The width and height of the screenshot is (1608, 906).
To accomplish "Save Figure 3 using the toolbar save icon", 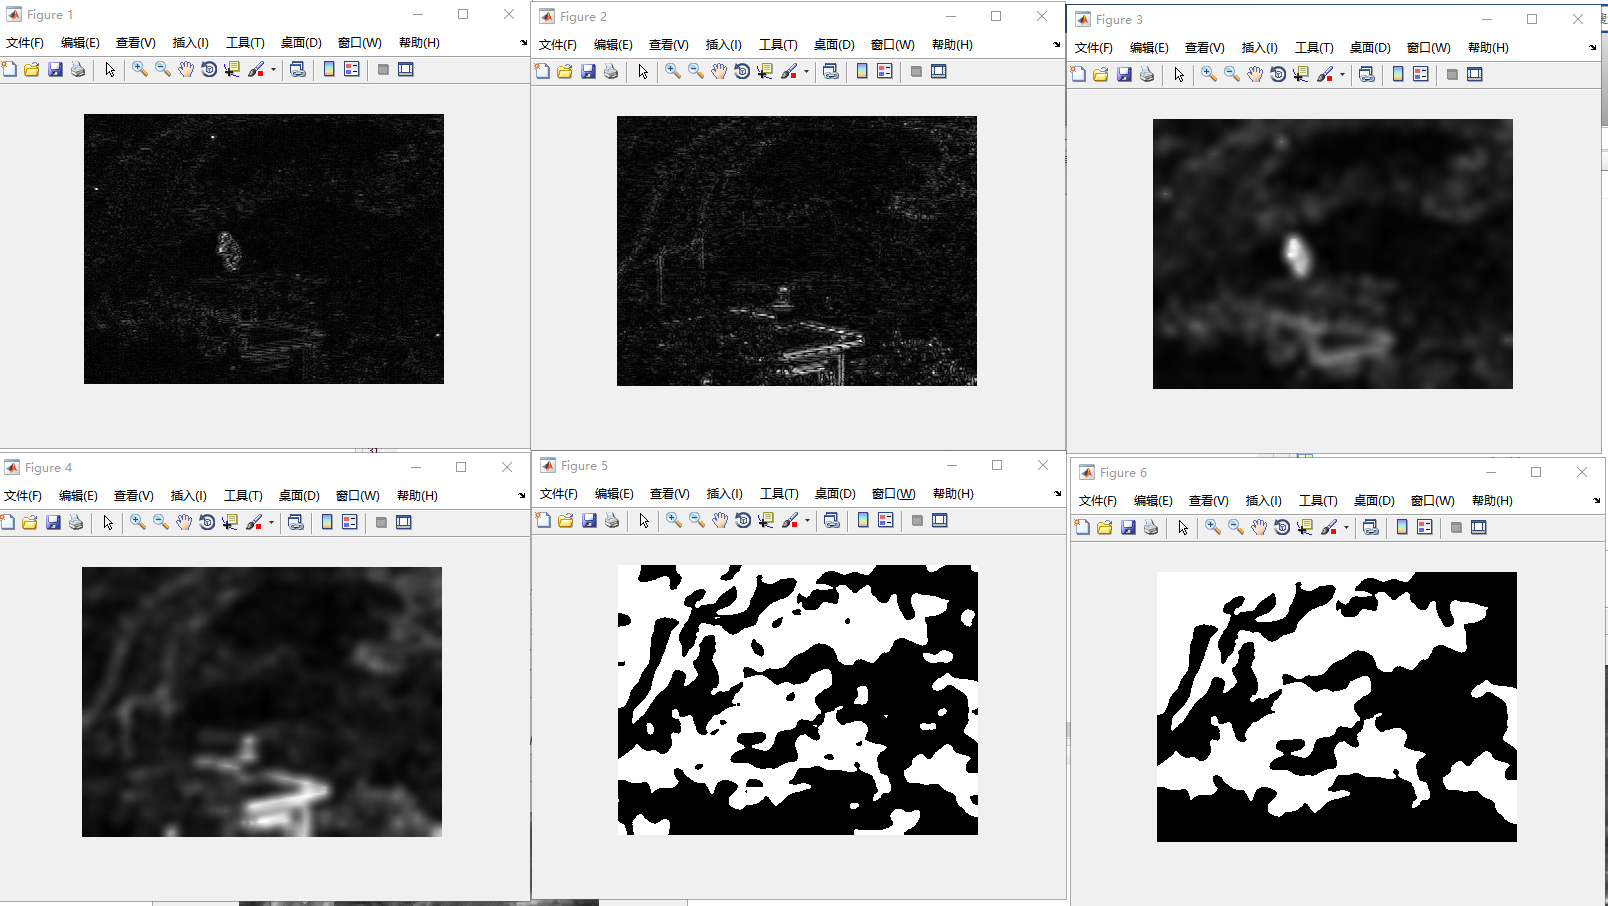I will point(1123,74).
